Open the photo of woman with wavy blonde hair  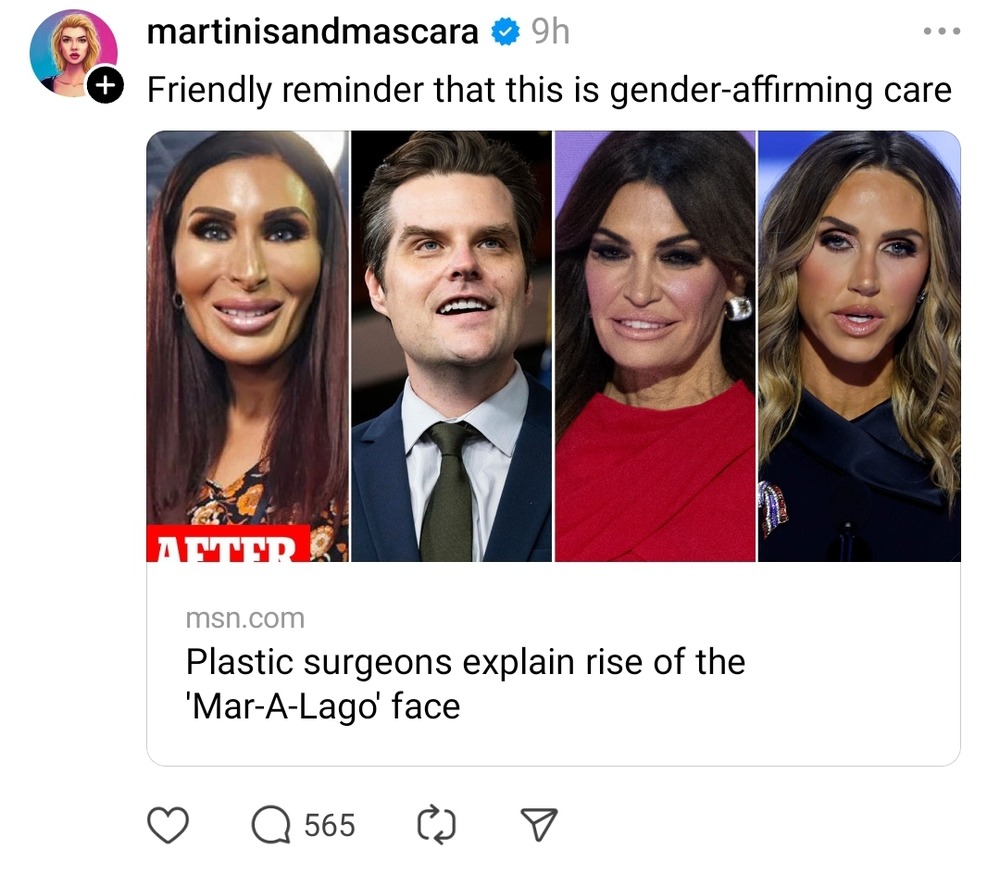pyautogui.click(x=859, y=346)
